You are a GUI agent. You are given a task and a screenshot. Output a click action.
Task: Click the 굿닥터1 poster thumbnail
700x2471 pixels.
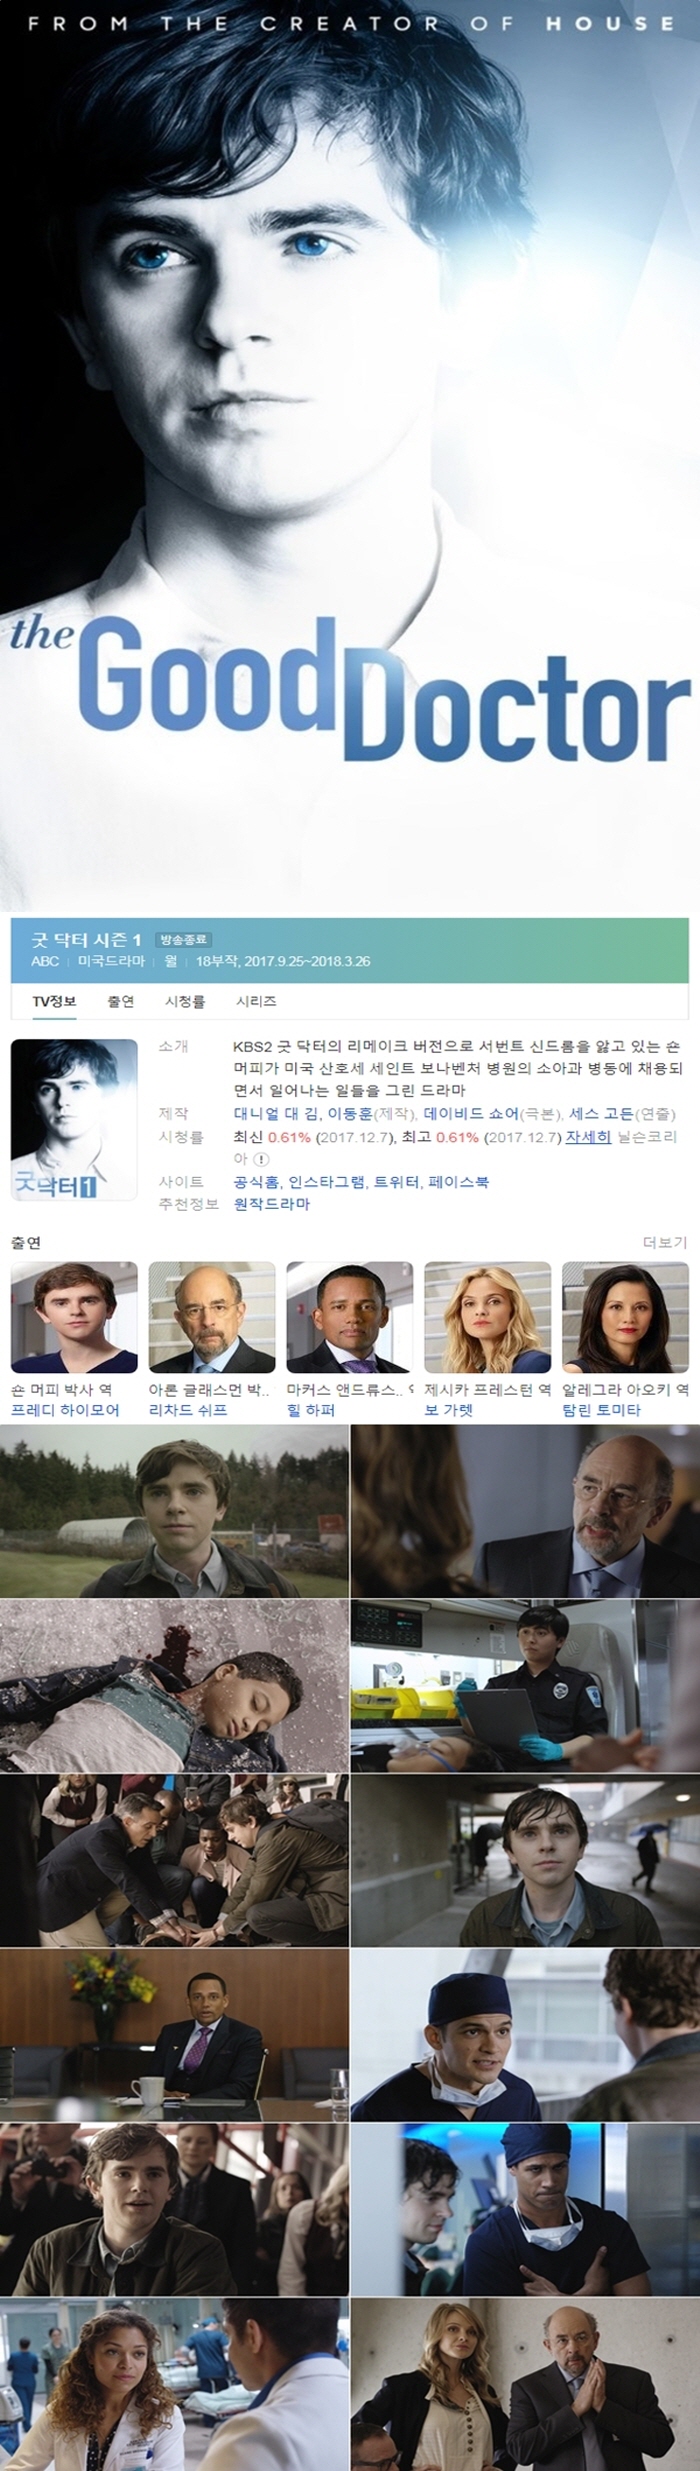[x=74, y=1120]
